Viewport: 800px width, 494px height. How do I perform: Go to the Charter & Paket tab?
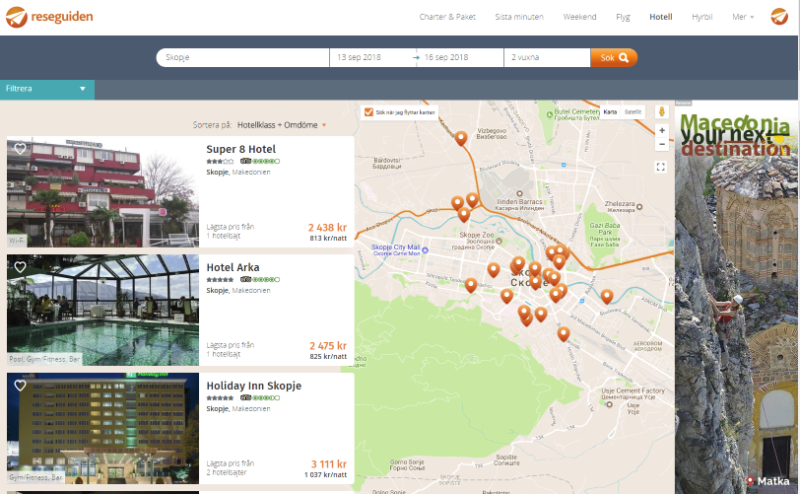pos(447,17)
